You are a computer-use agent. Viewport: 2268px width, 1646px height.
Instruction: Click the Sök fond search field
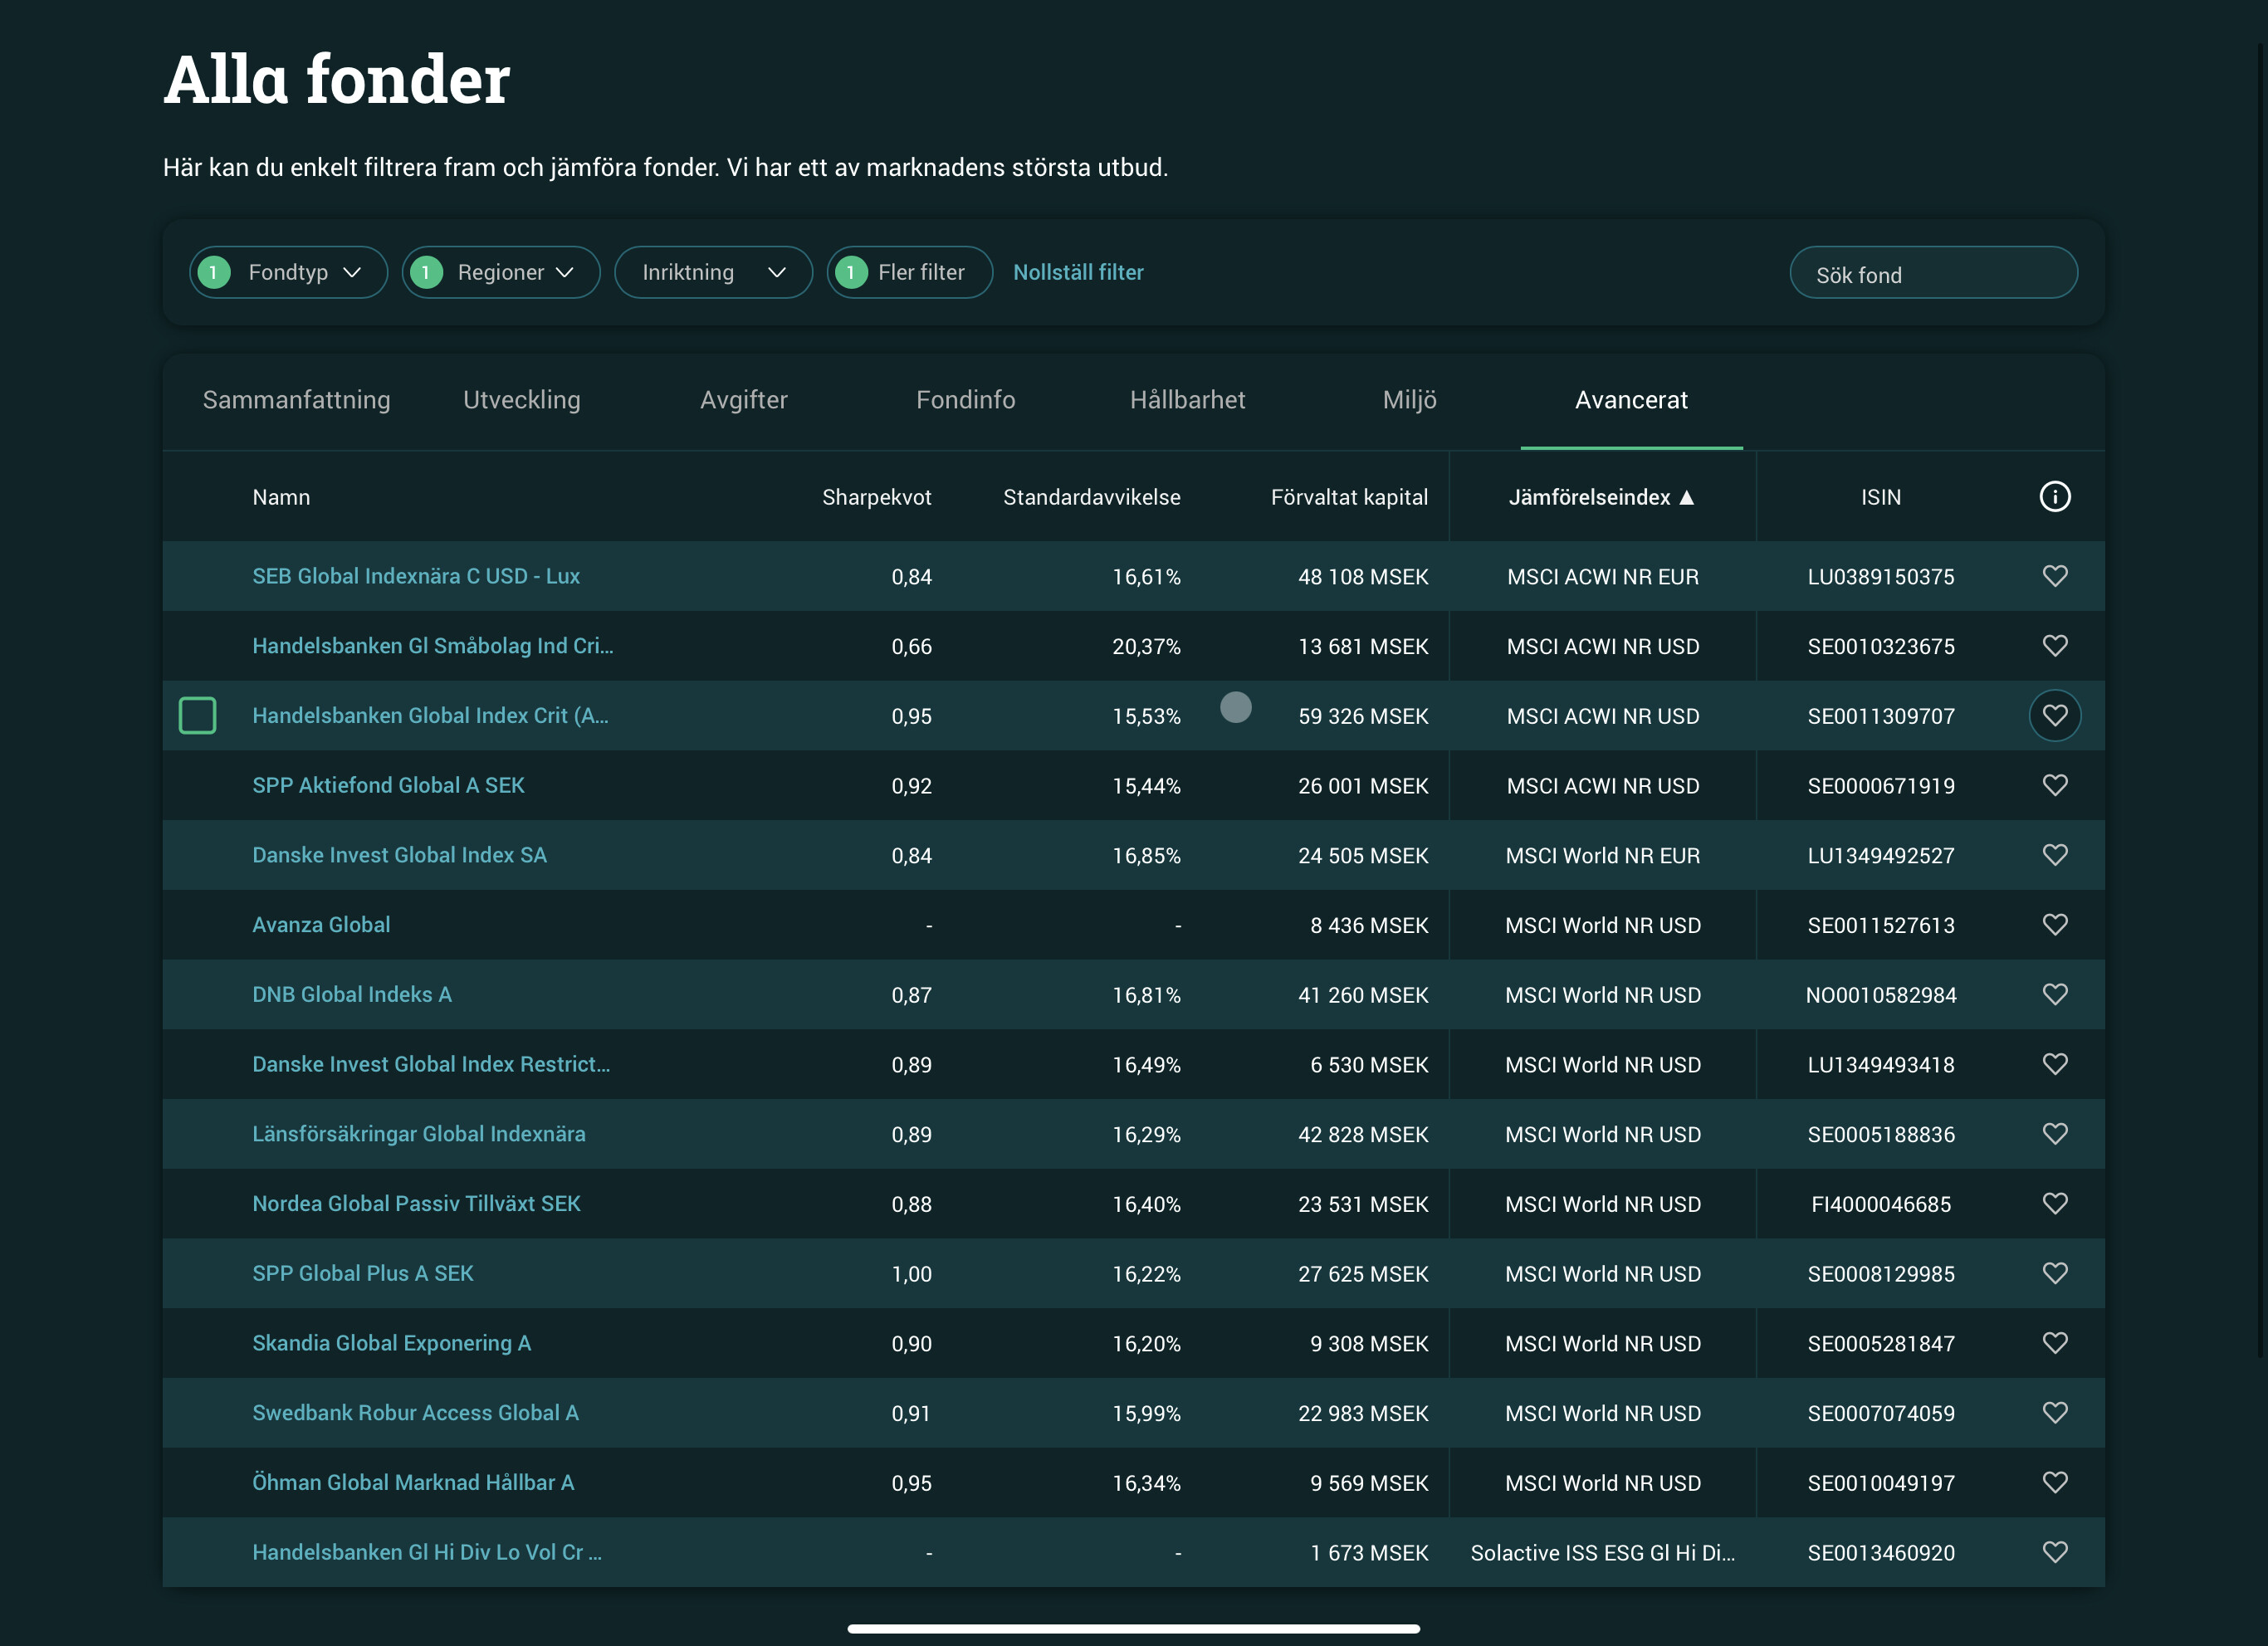(1932, 274)
